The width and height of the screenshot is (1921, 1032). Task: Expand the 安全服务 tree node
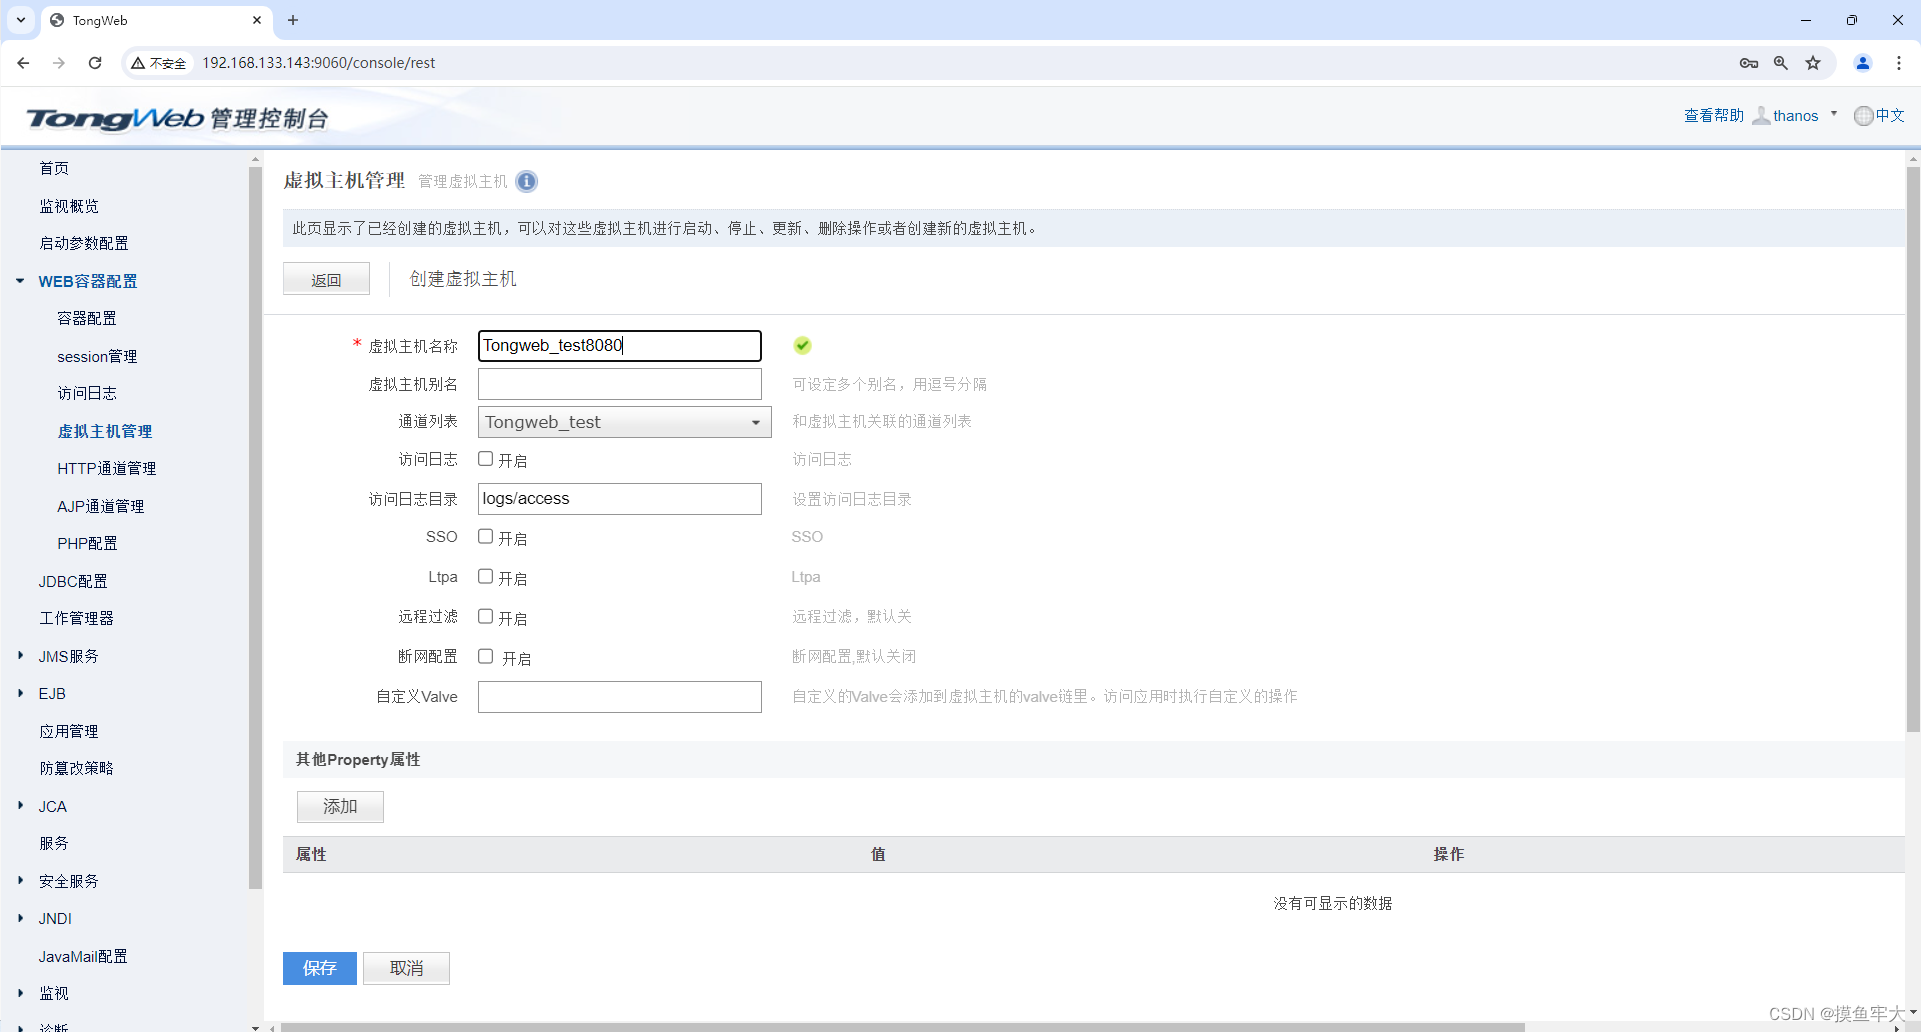20,881
